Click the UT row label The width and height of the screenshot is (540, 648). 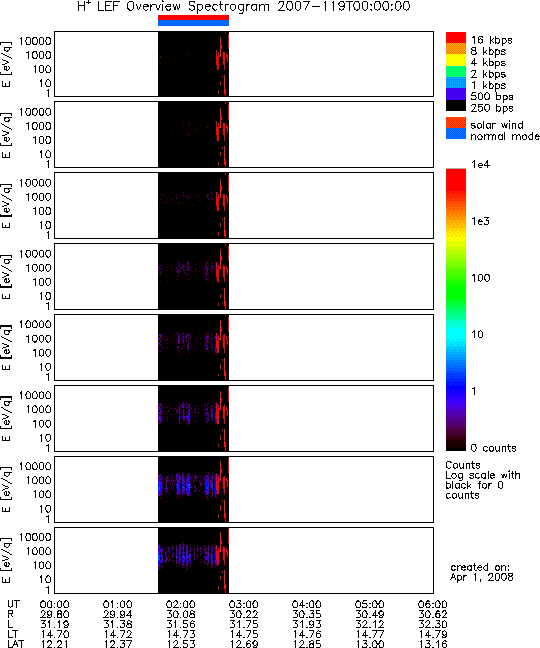point(13,605)
